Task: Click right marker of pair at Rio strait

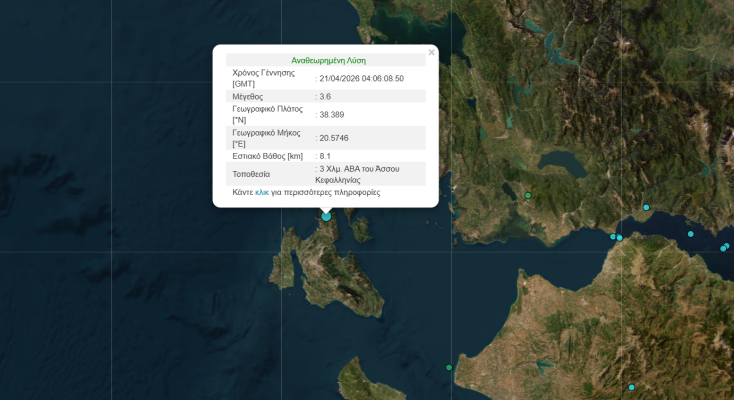Action: tap(620, 238)
